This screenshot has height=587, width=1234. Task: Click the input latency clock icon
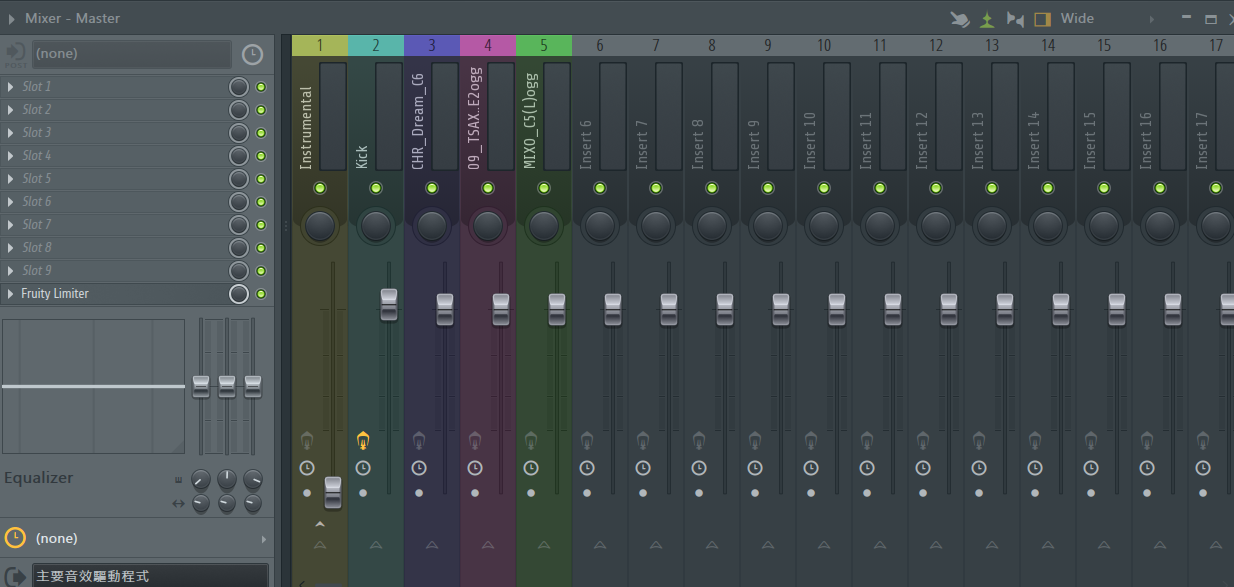(253, 54)
